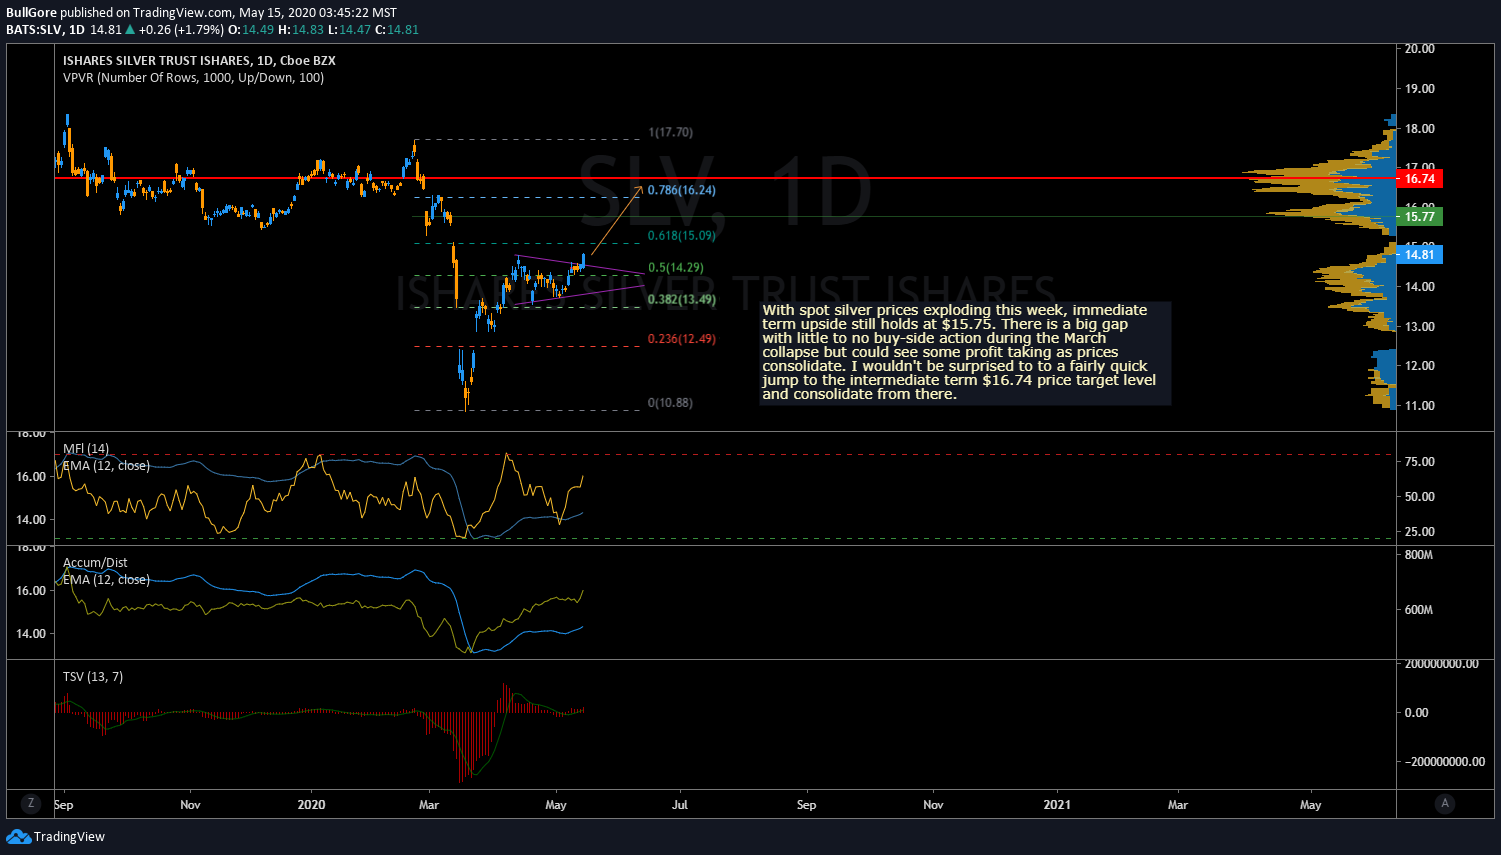Click the "Jul" time axis label
The height and width of the screenshot is (855, 1501).
tap(680, 805)
